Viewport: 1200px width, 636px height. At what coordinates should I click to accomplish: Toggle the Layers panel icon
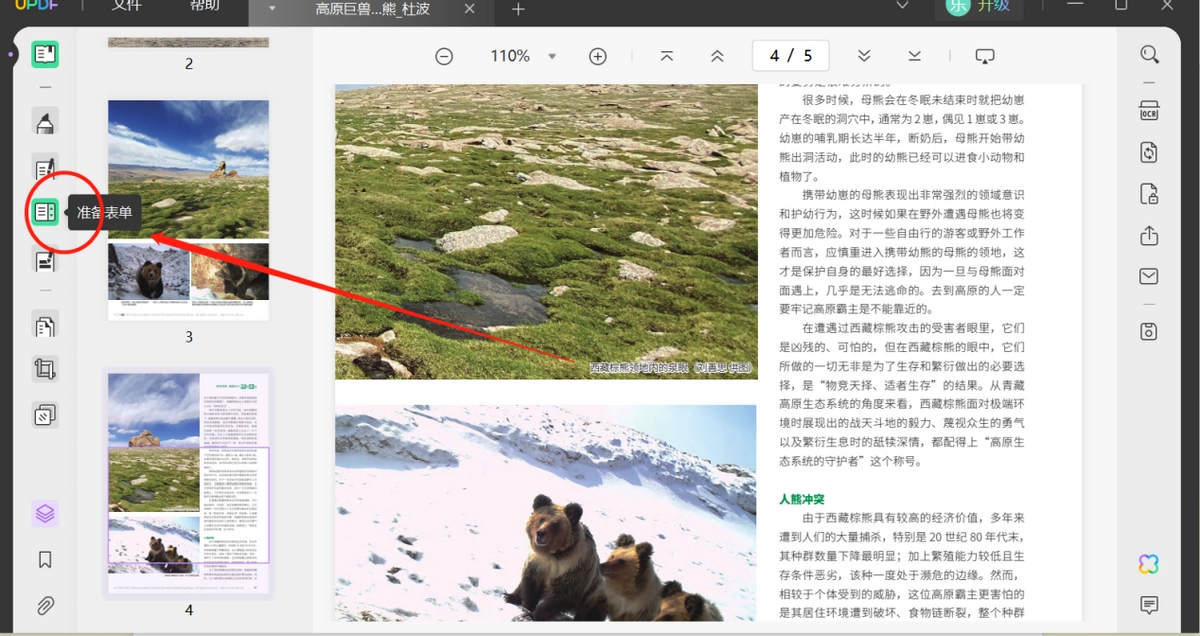(x=45, y=514)
